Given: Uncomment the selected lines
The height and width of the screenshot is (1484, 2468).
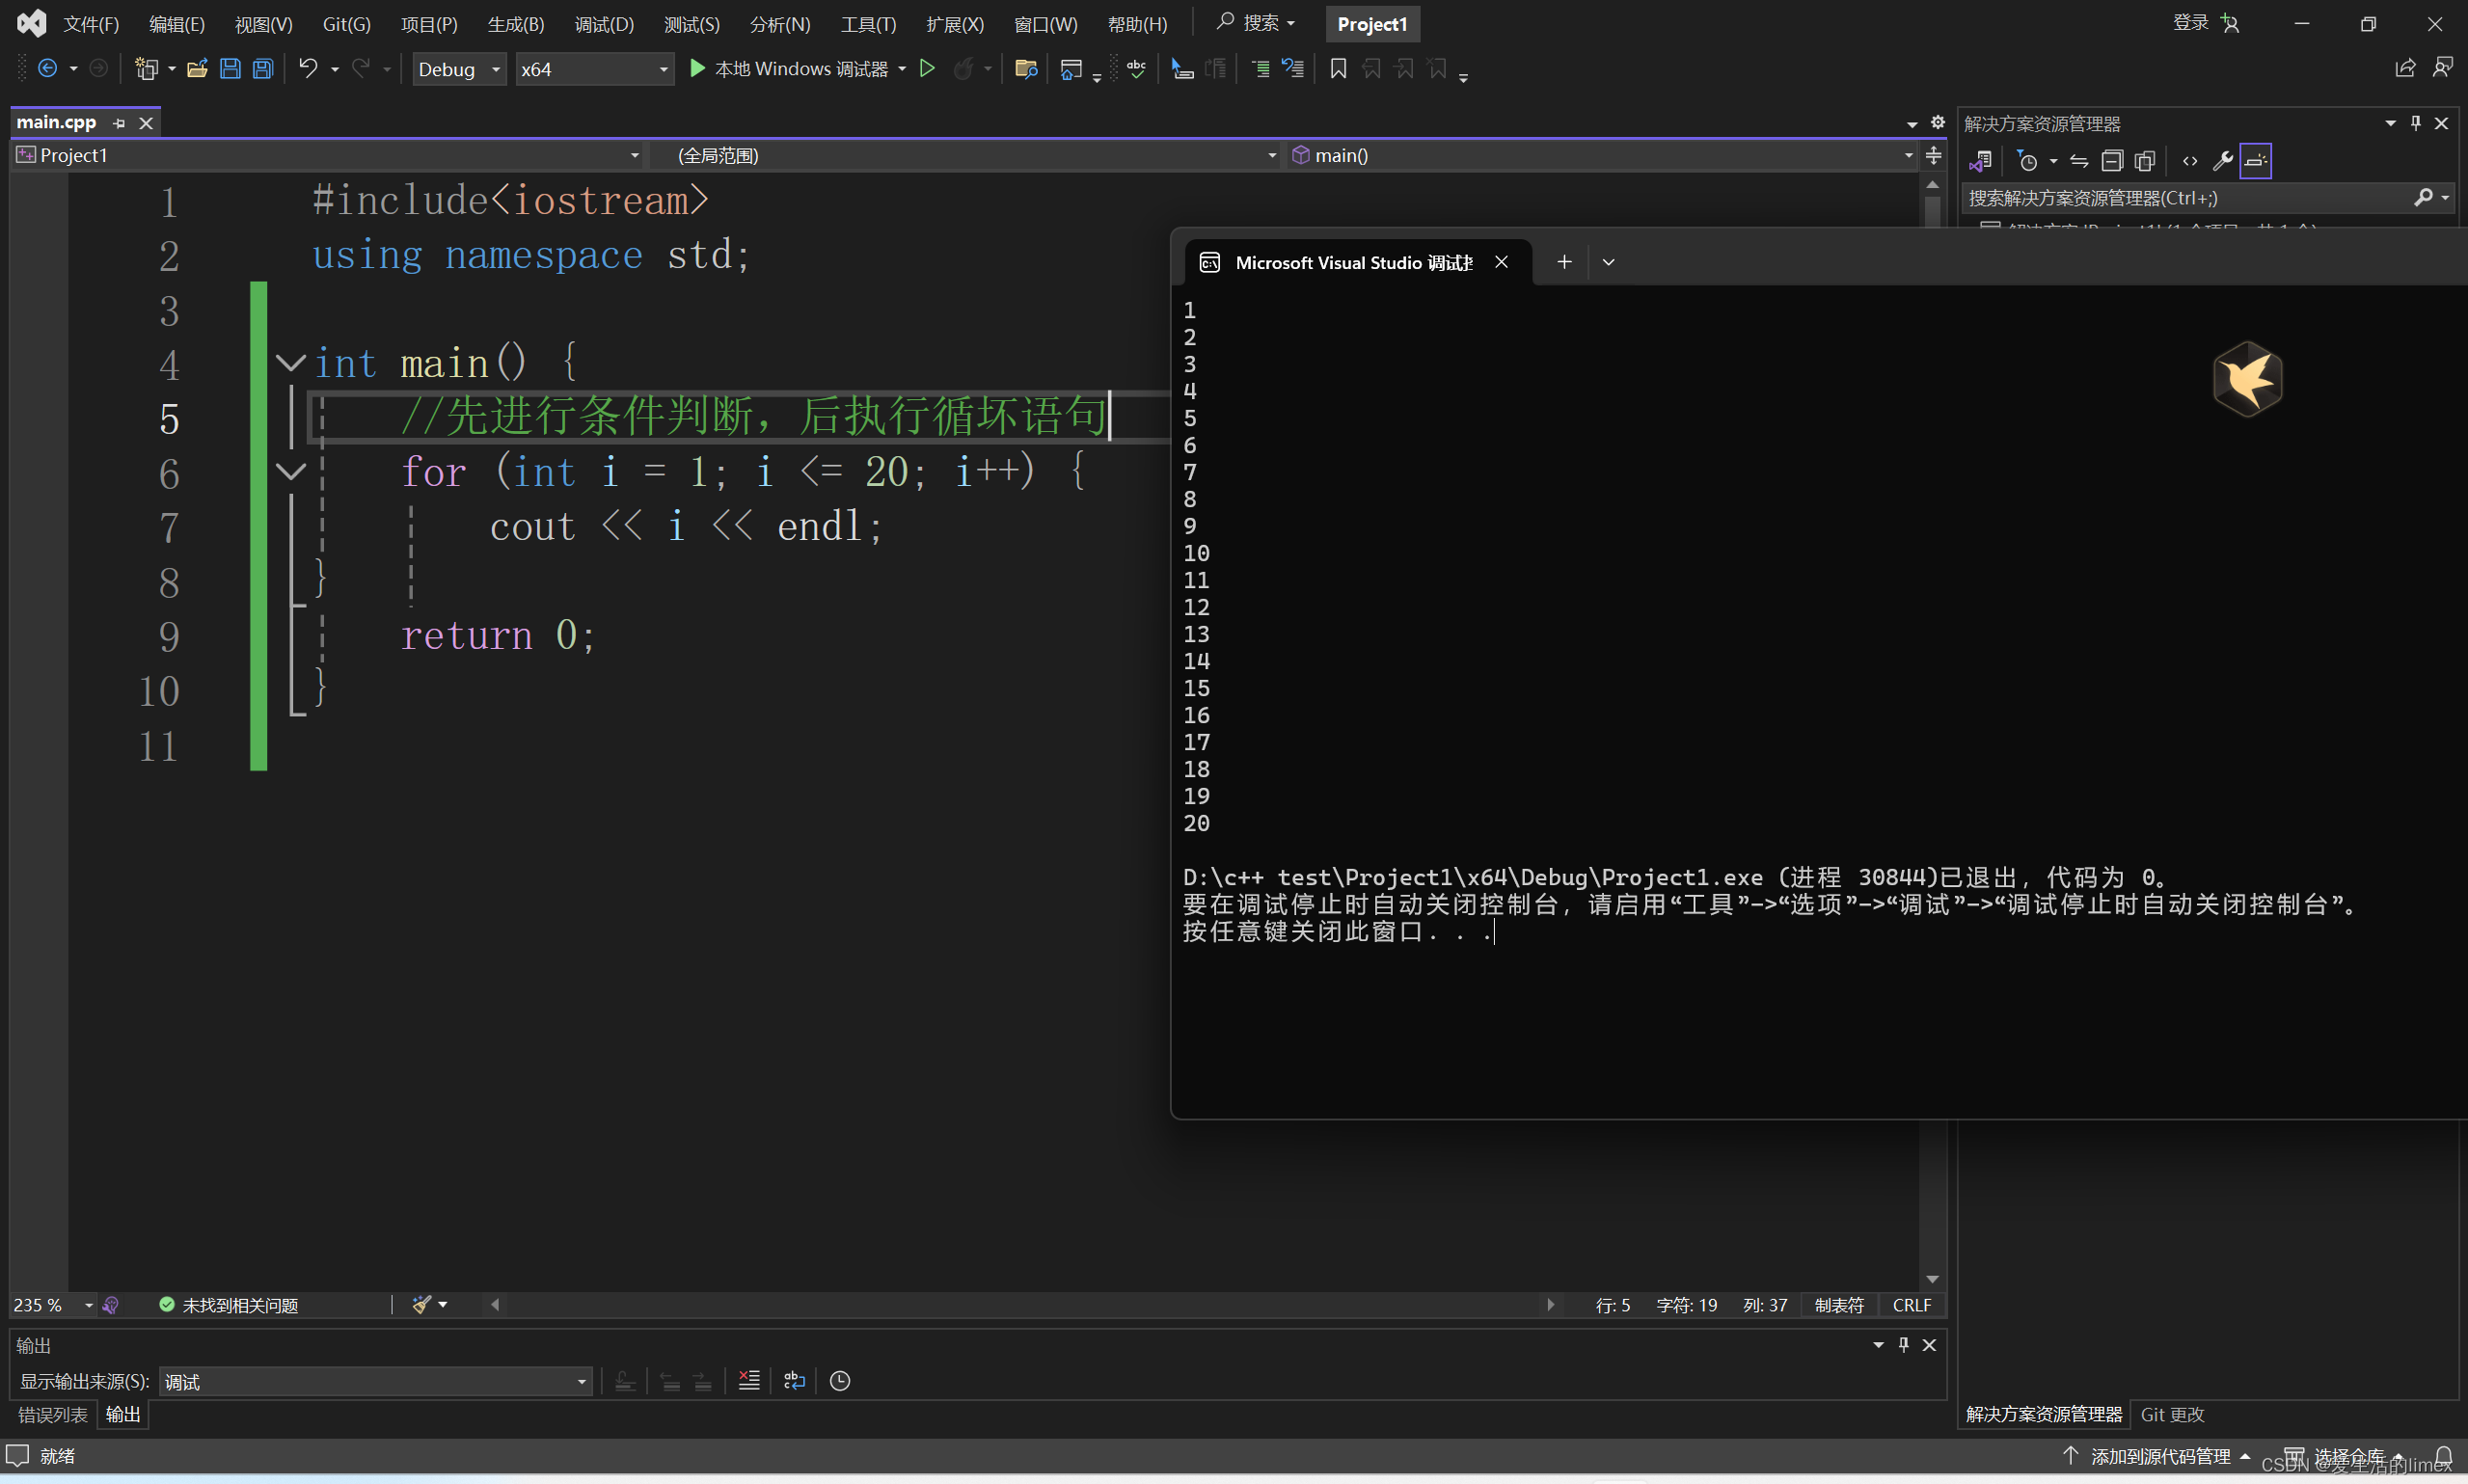Looking at the screenshot, I should pos(1293,68).
